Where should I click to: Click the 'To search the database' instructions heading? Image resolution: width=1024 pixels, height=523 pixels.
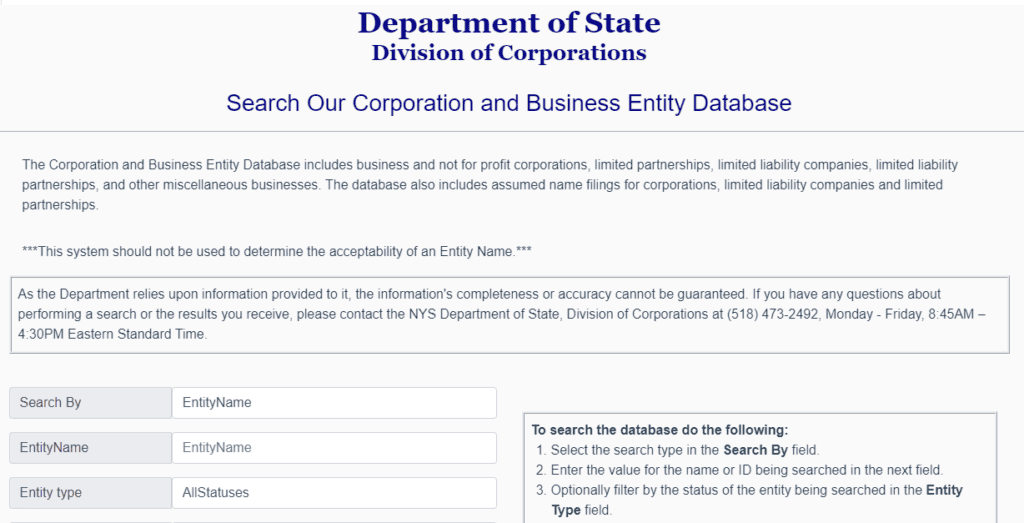pyautogui.click(x=660, y=430)
